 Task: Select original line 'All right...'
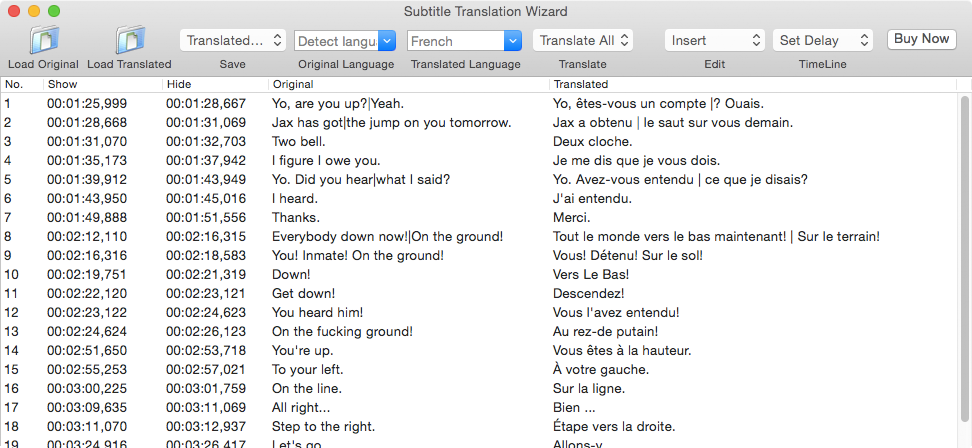click(301, 408)
